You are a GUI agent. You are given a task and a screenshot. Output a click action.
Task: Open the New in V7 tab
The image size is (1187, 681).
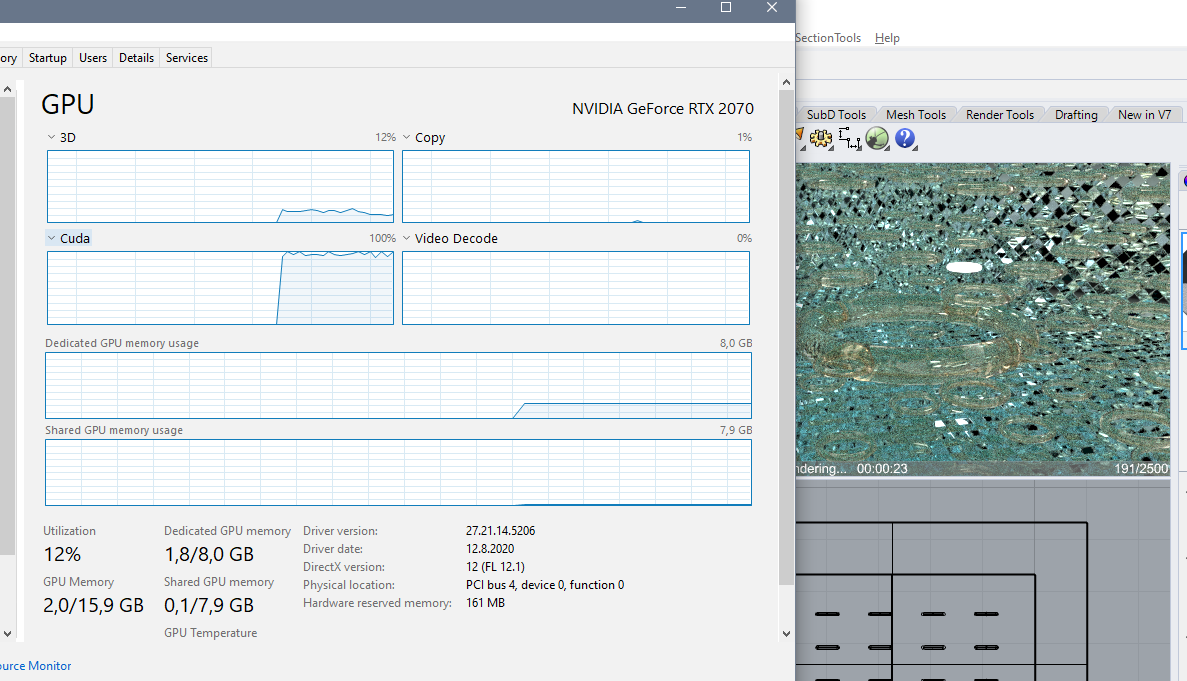pyautogui.click(x=1145, y=113)
